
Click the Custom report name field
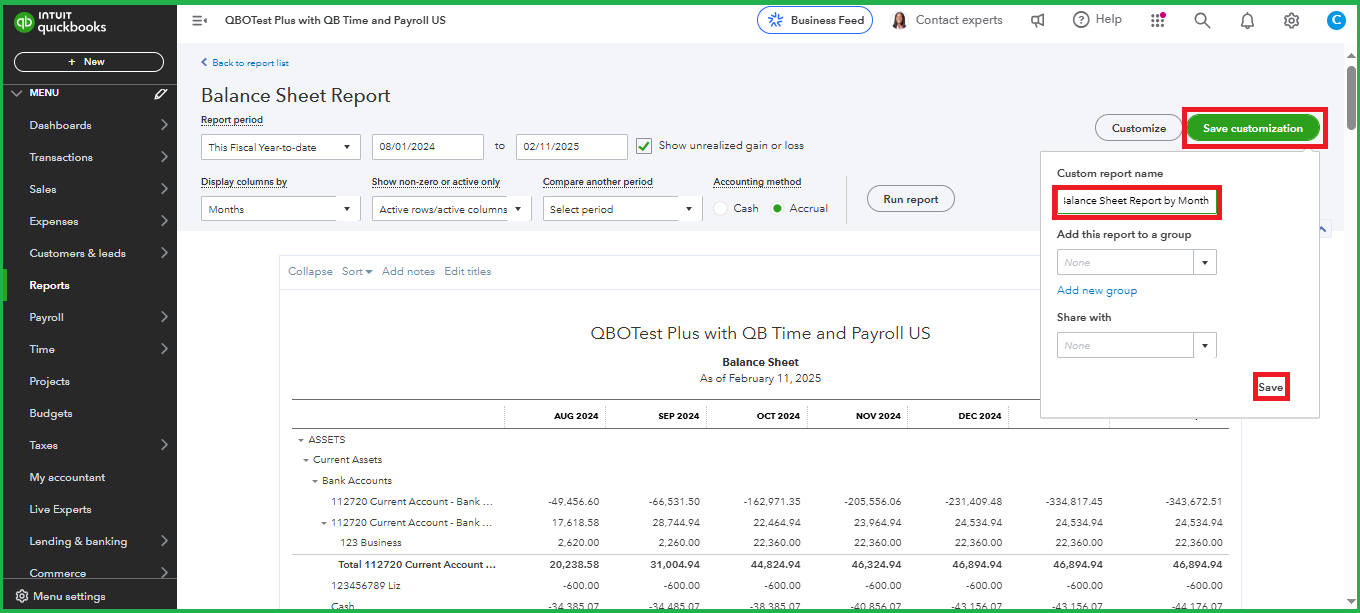pyautogui.click(x=1137, y=201)
